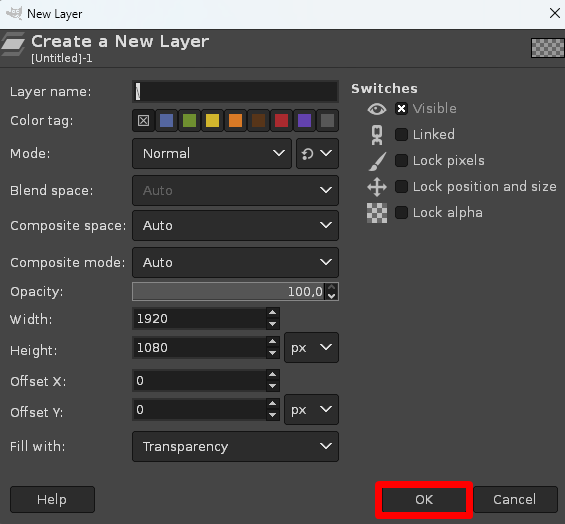Screen dimensions: 565x524
Task: Click the Lock alpha checkerboard icon
Action: (377, 213)
